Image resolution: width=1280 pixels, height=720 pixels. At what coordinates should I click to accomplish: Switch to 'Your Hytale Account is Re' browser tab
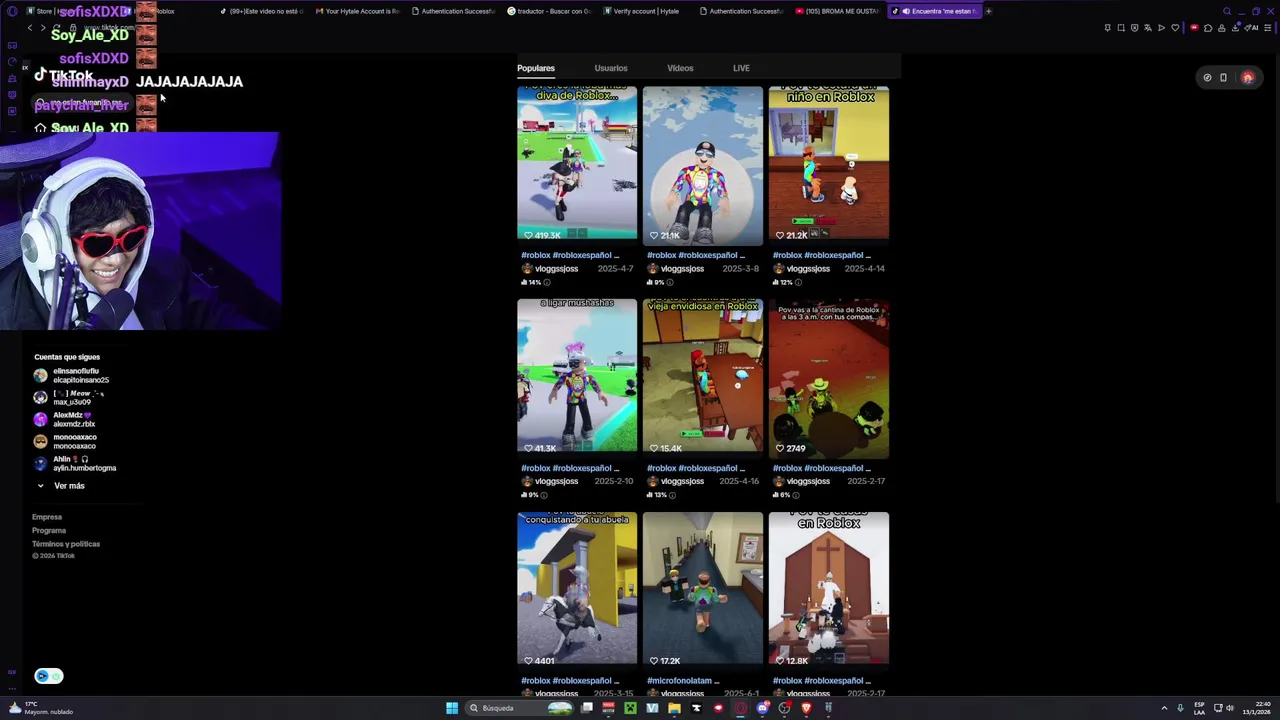(x=357, y=11)
